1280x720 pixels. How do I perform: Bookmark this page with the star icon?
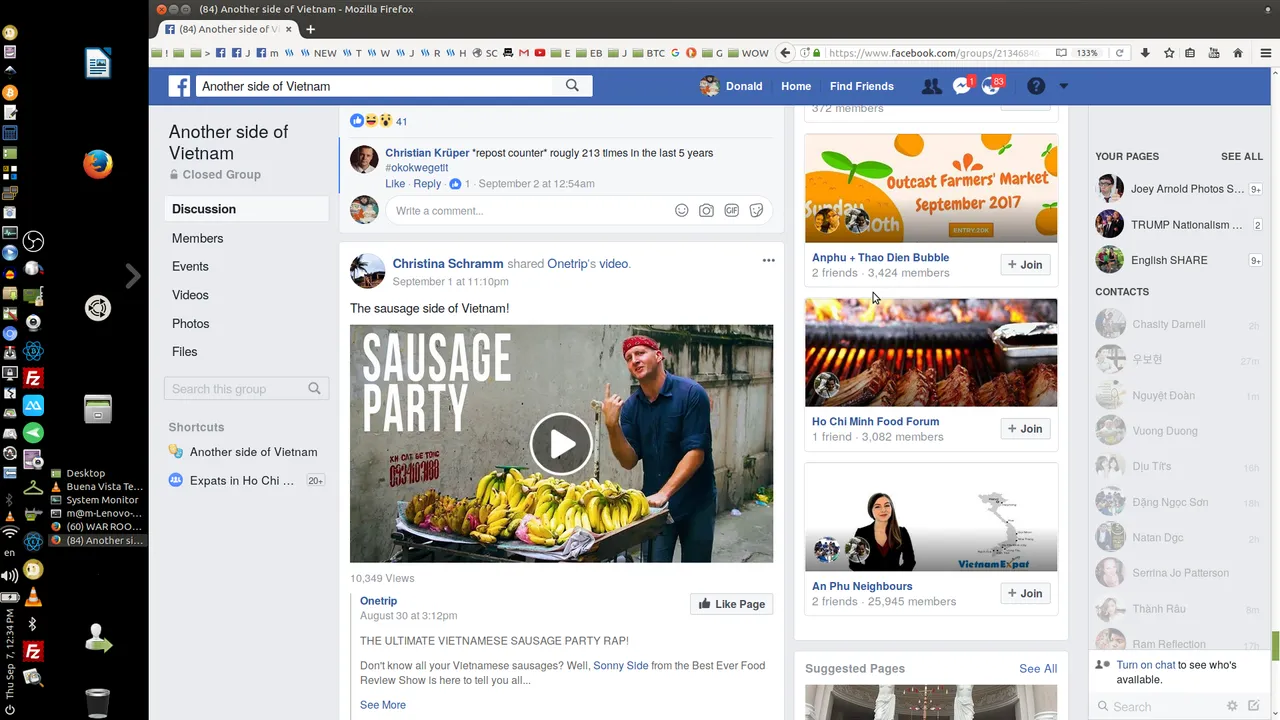pos(1168,53)
